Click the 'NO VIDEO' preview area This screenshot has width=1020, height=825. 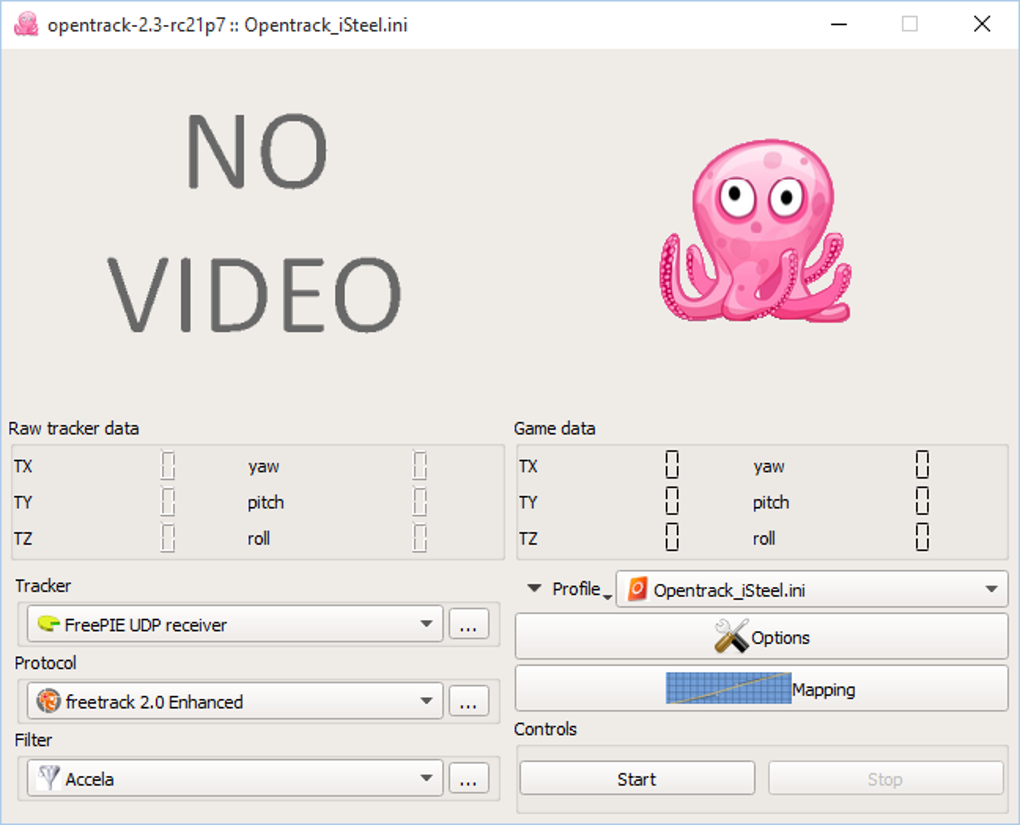click(x=255, y=223)
